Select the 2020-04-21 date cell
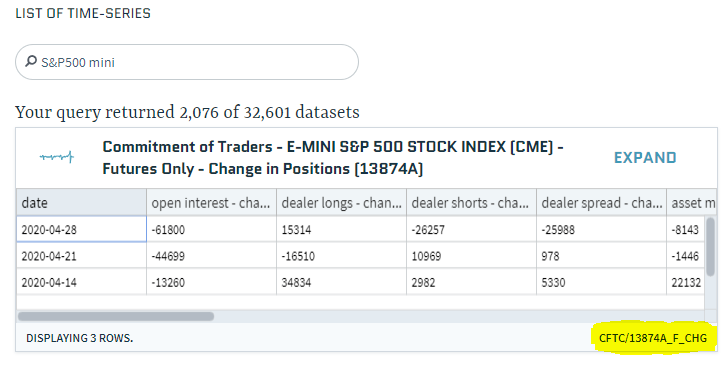The width and height of the screenshot is (727, 366). pos(82,256)
